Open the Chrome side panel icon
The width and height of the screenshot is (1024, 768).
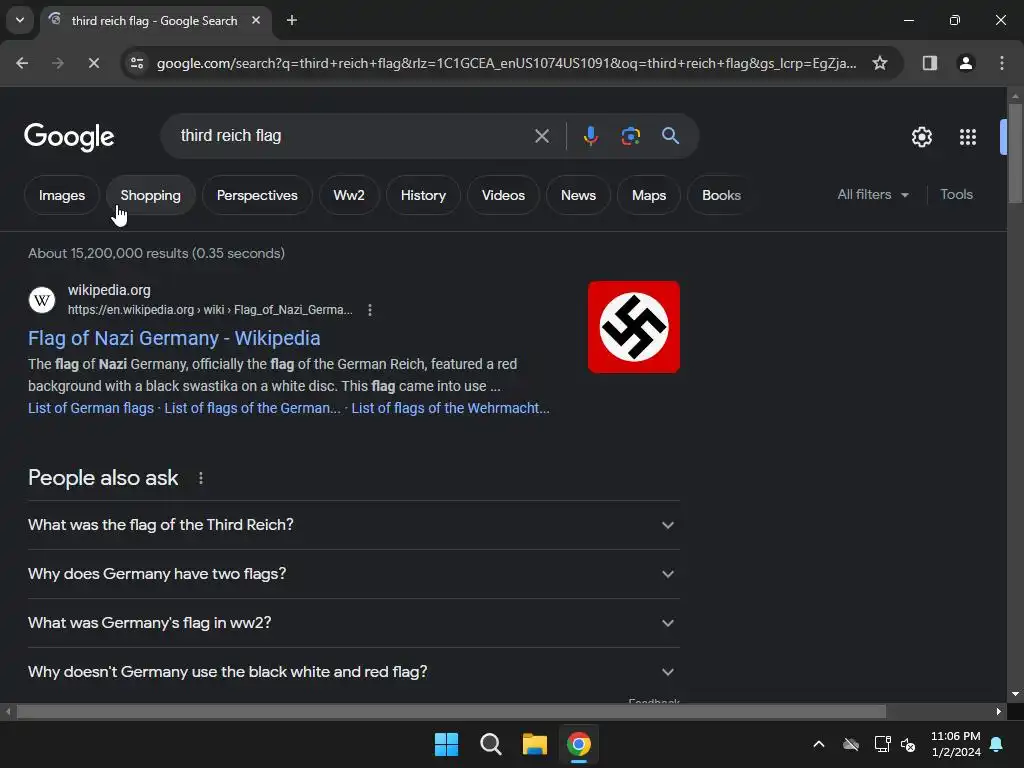pyautogui.click(x=930, y=63)
